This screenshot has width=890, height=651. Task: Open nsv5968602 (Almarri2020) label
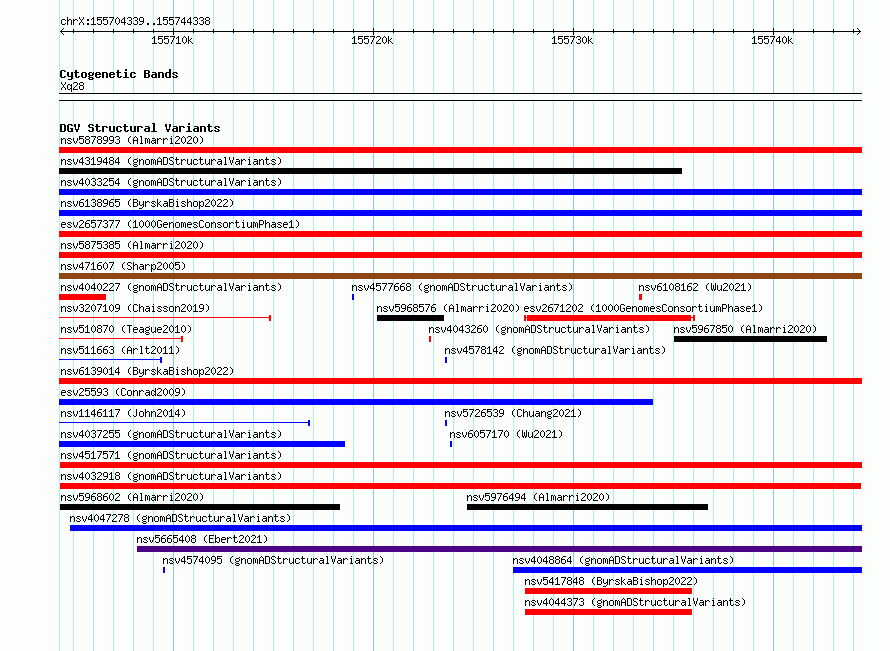coord(132,497)
